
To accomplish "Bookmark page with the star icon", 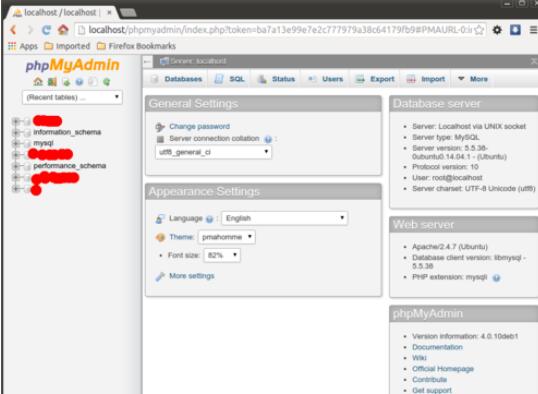I will click(479, 30).
